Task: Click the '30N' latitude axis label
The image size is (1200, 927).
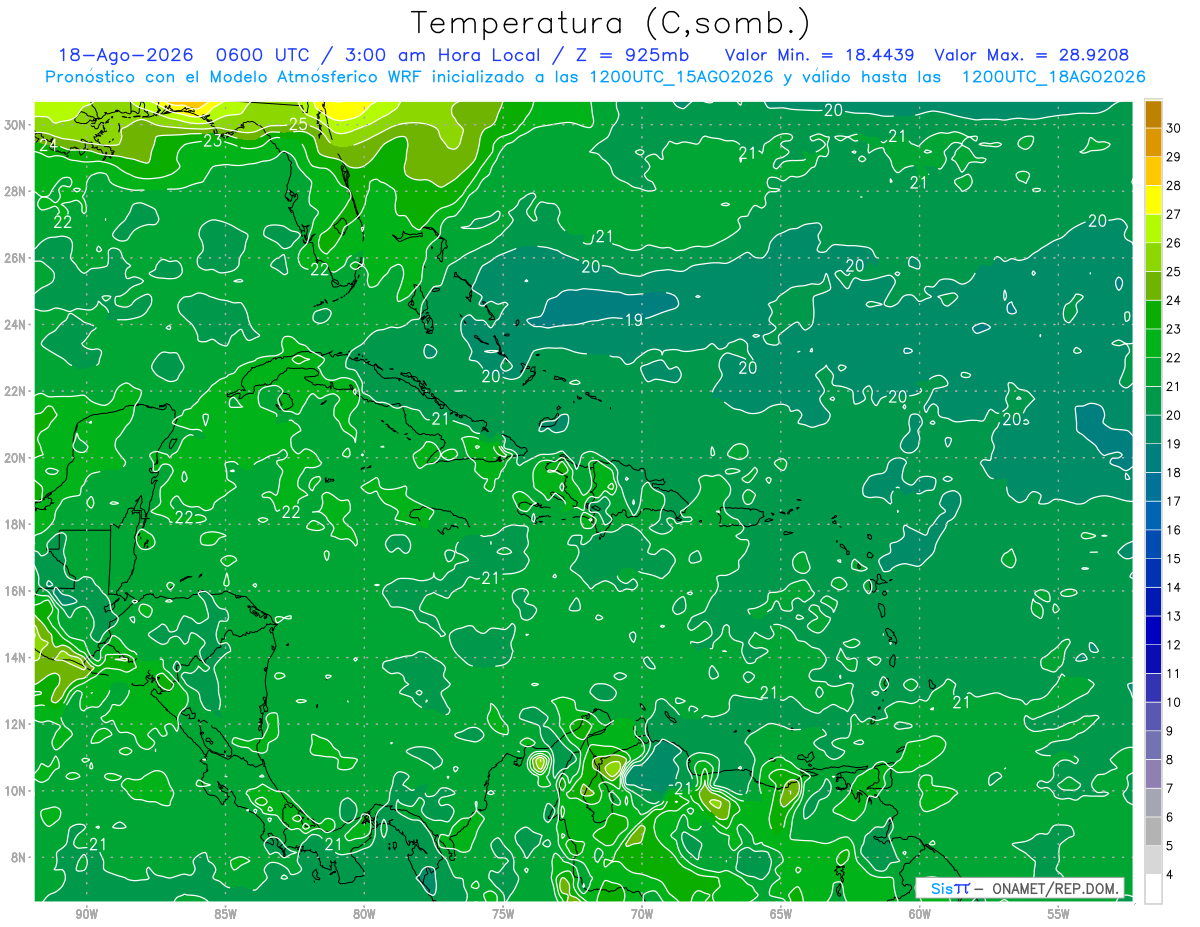Action: click(17, 125)
